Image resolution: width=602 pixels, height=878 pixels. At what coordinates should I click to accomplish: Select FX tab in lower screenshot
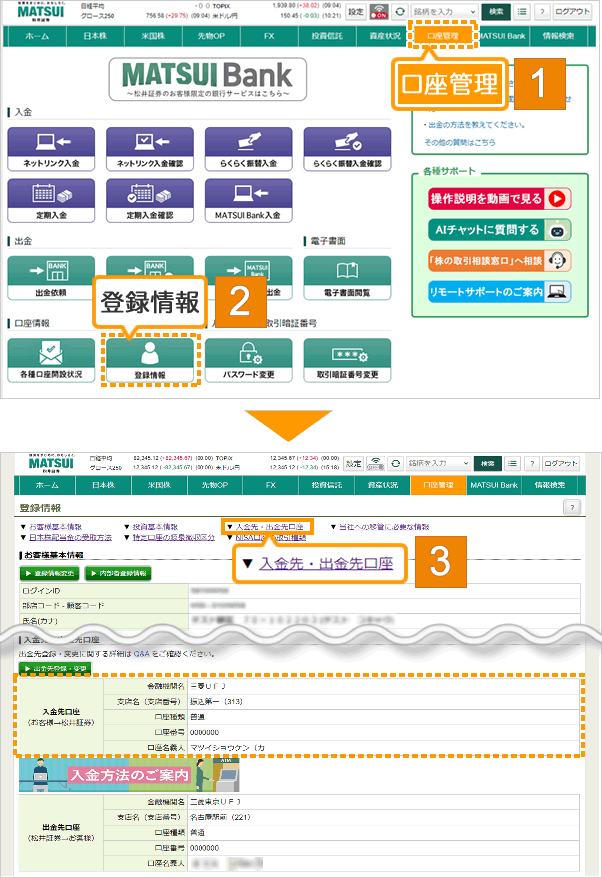271,485
